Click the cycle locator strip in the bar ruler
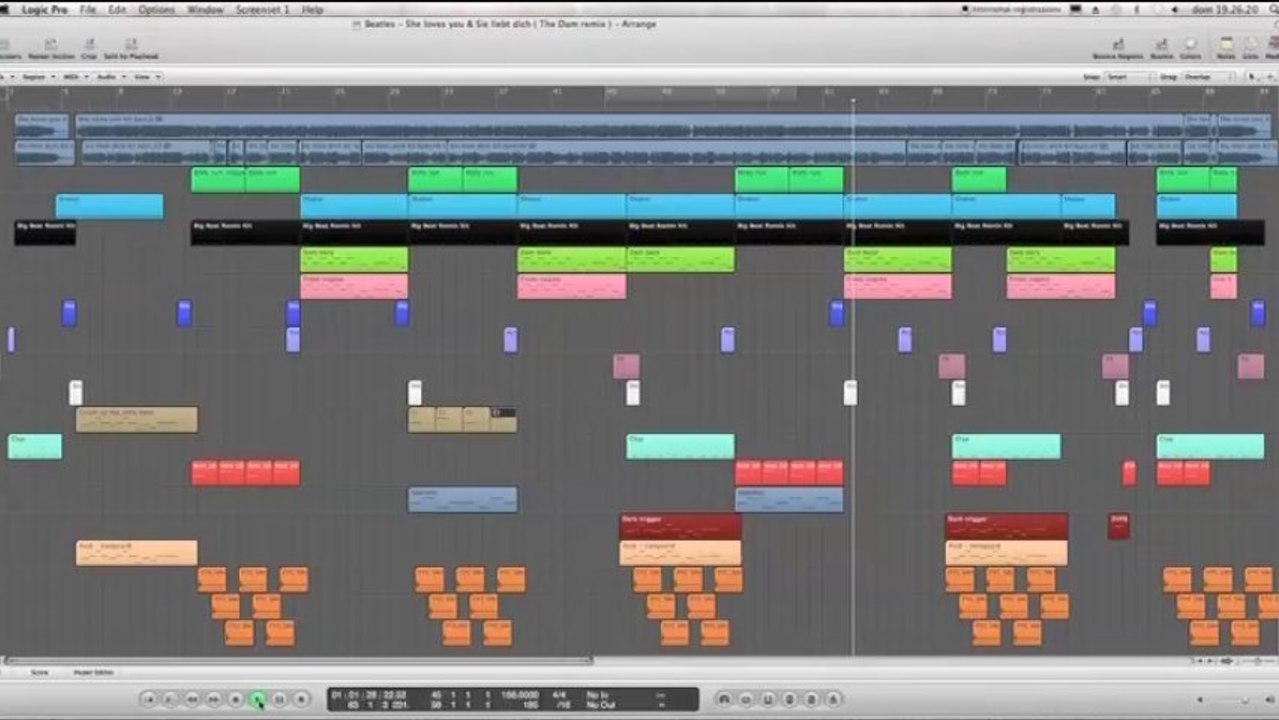The image size is (1279, 720). [x=700, y=92]
